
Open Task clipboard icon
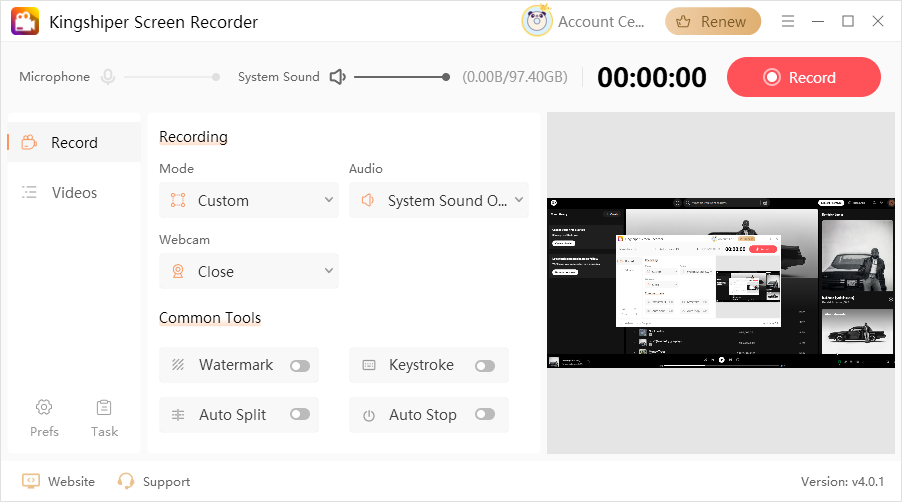(104, 407)
